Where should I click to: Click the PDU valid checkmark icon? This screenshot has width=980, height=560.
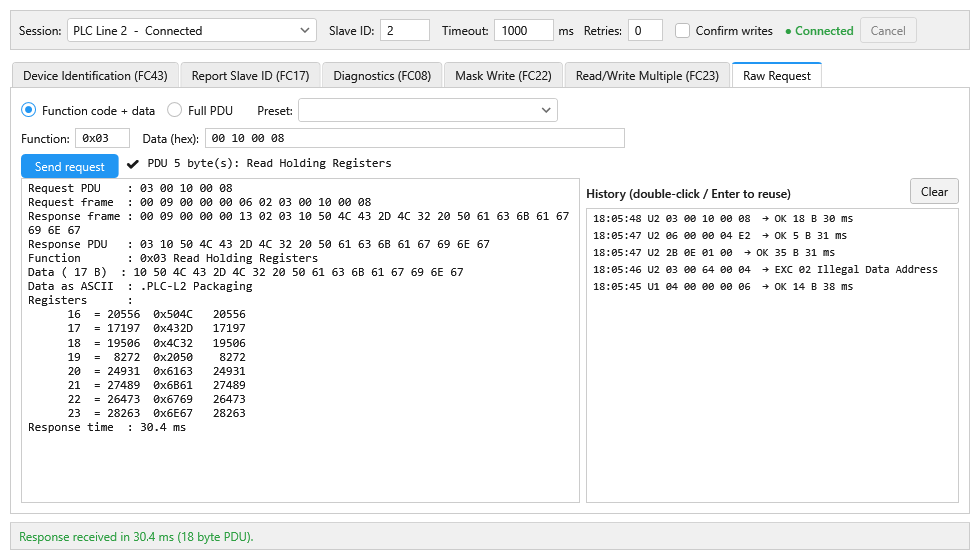[x=132, y=164]
